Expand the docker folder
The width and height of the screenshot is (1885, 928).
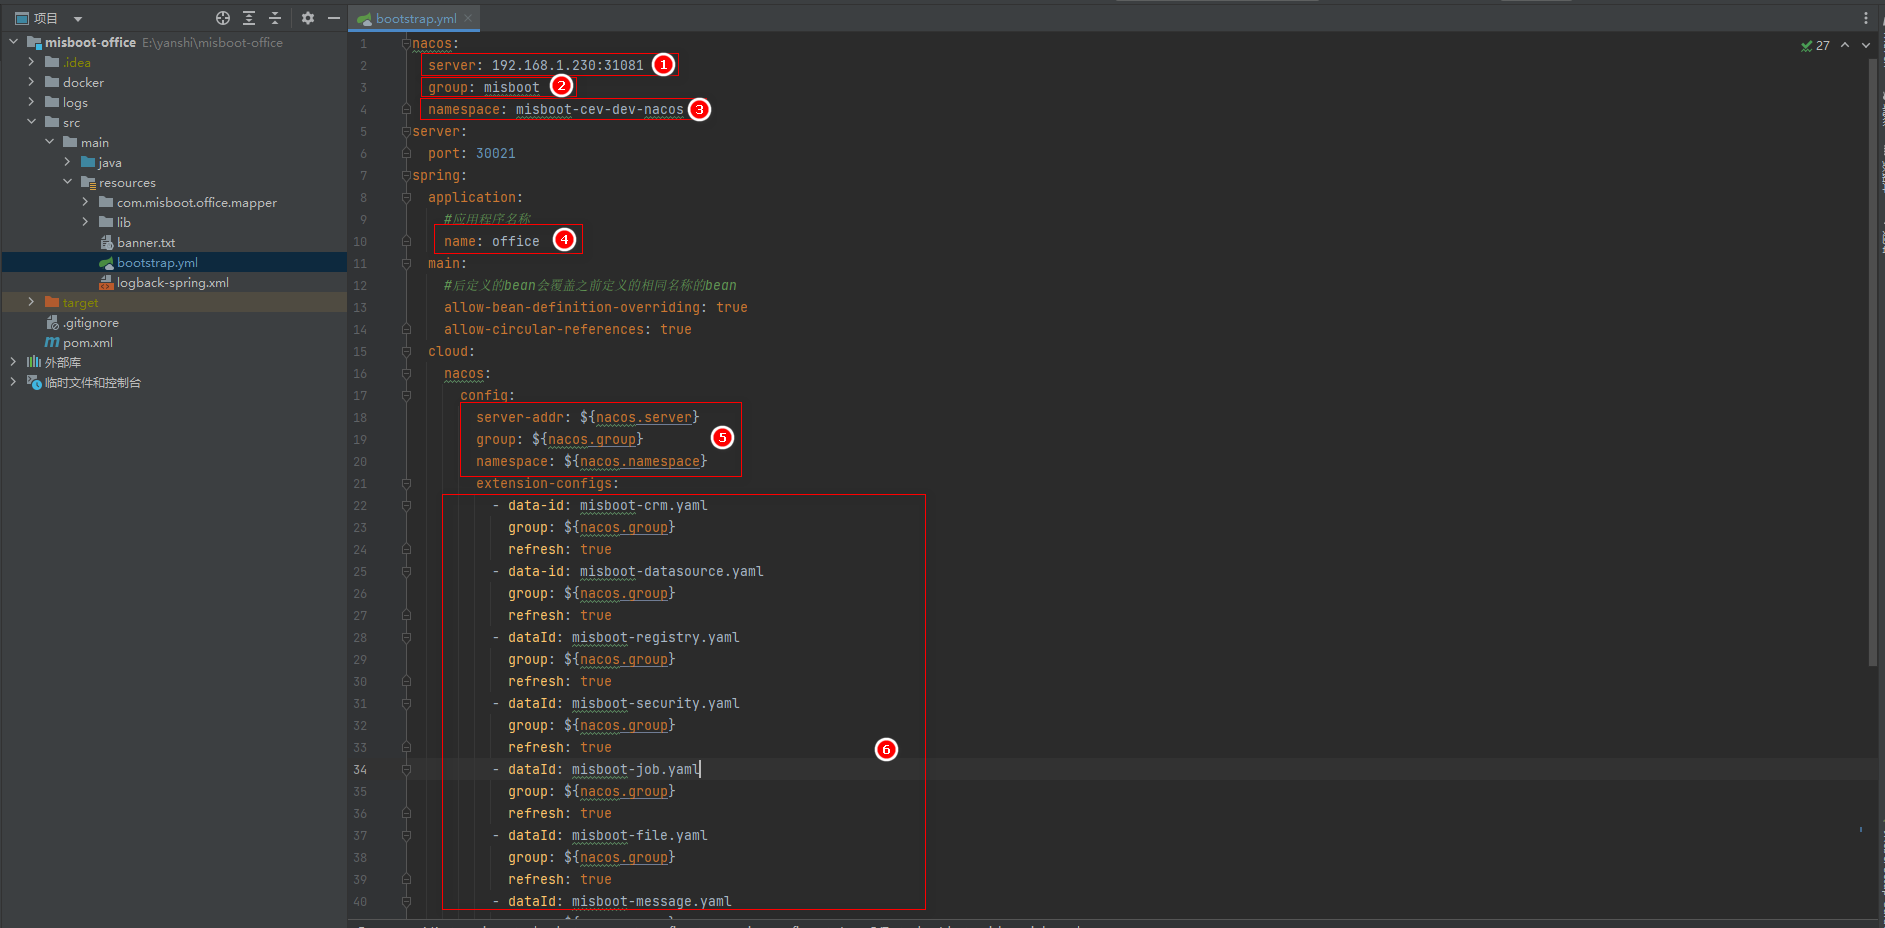pos(31,82)
